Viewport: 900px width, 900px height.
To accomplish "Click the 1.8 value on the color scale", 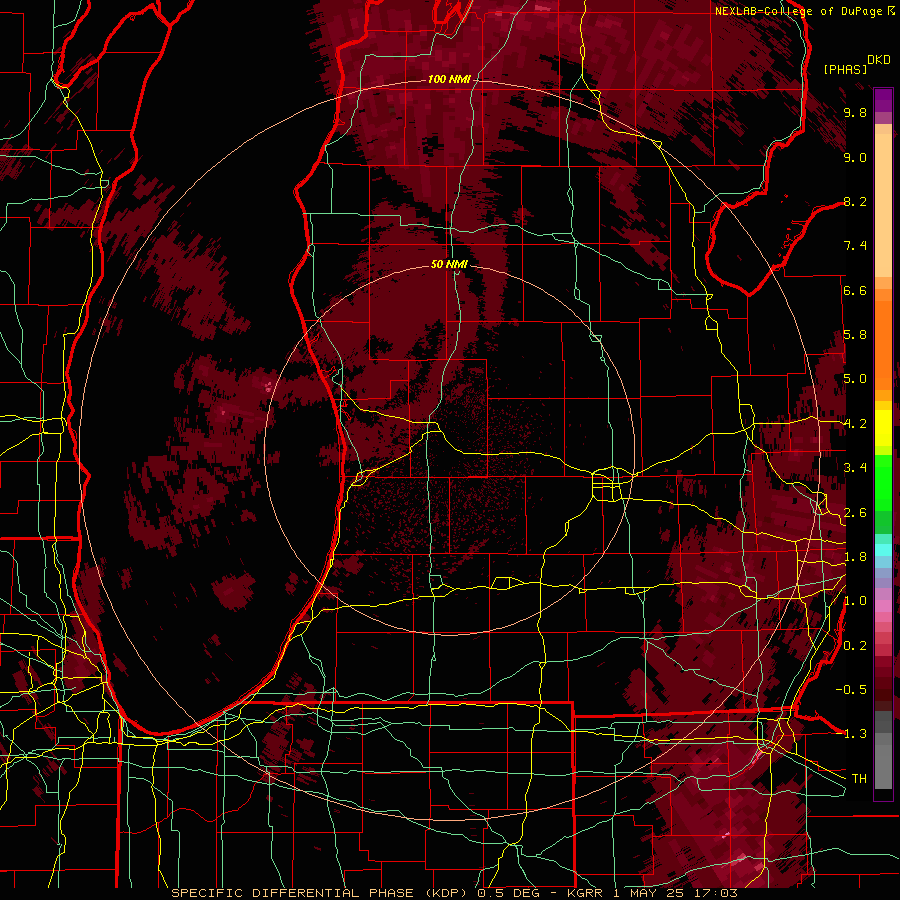I will (x=855, y=557).
